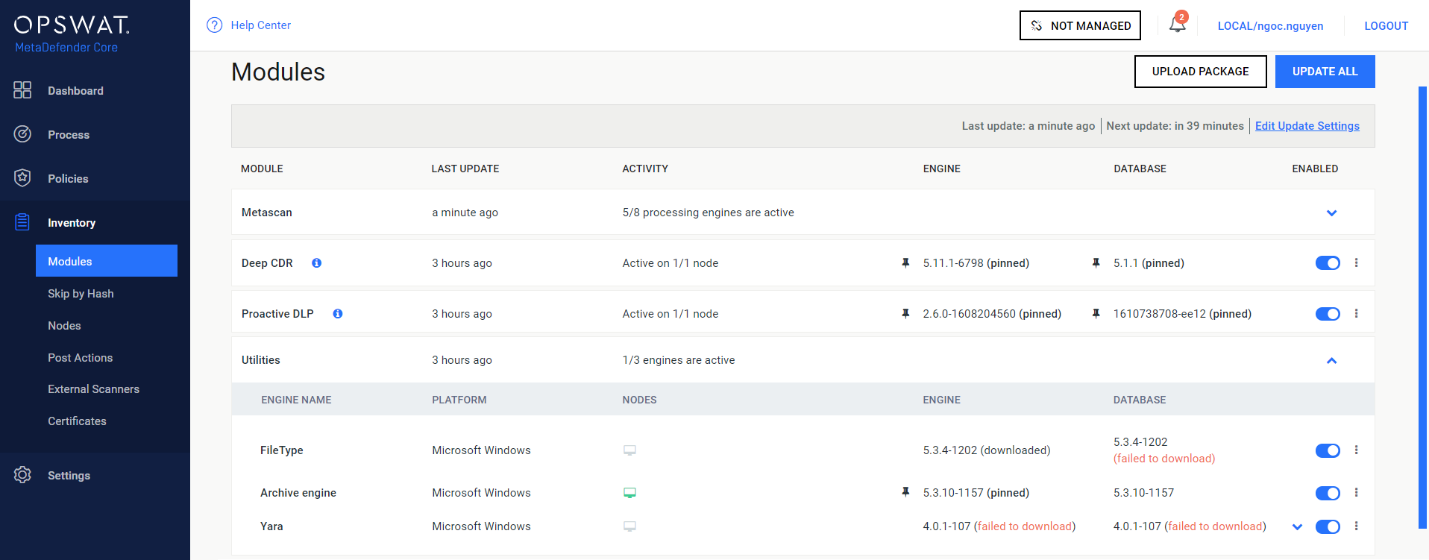1429x560 pixels.
Task: Open Process in the sidebar
Action: point(68,134)
